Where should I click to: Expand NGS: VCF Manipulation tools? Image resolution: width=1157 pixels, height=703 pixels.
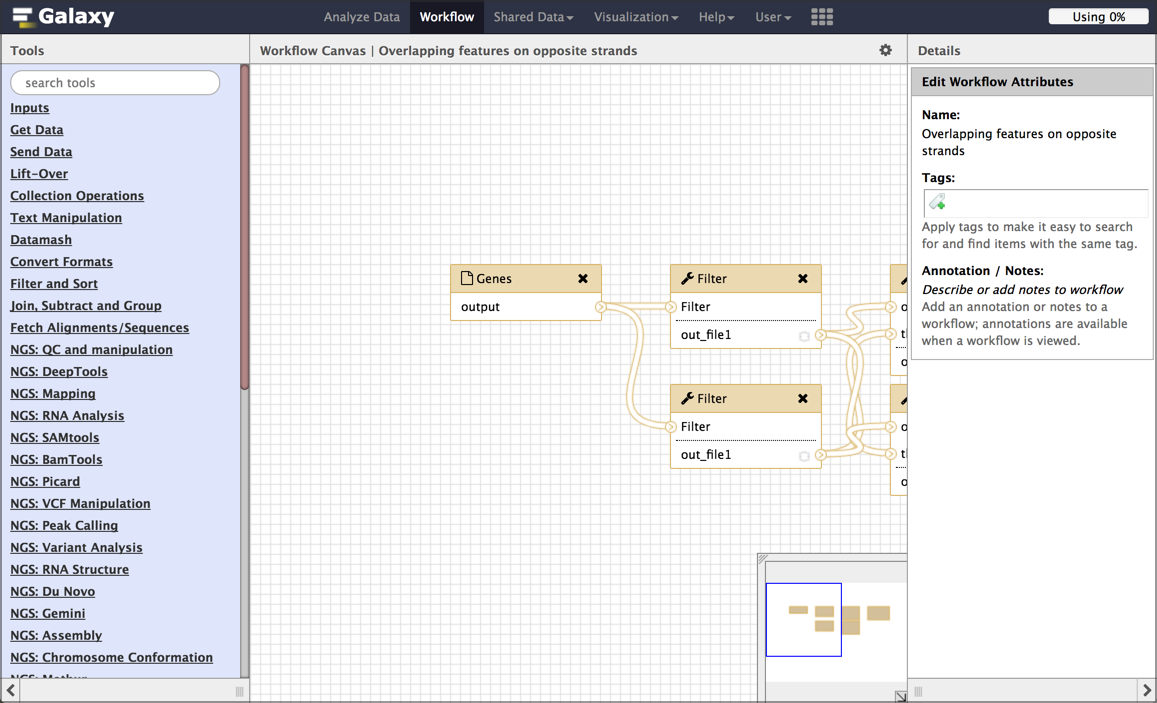tap(80, 504)
